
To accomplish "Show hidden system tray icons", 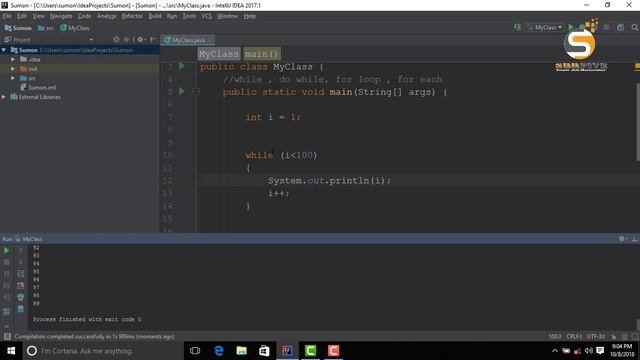I will pyautogui.click(x=555, y=351).
